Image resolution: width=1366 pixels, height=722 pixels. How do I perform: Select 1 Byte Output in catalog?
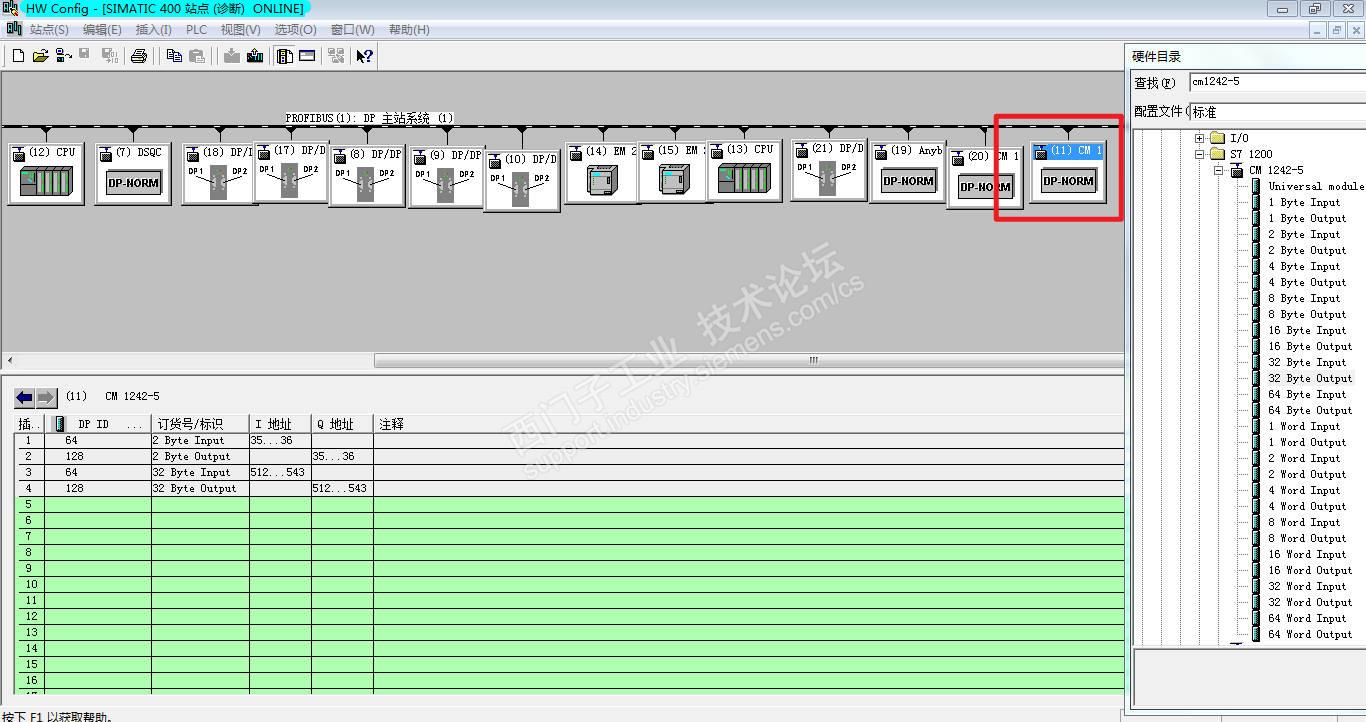pos(1307,218)
